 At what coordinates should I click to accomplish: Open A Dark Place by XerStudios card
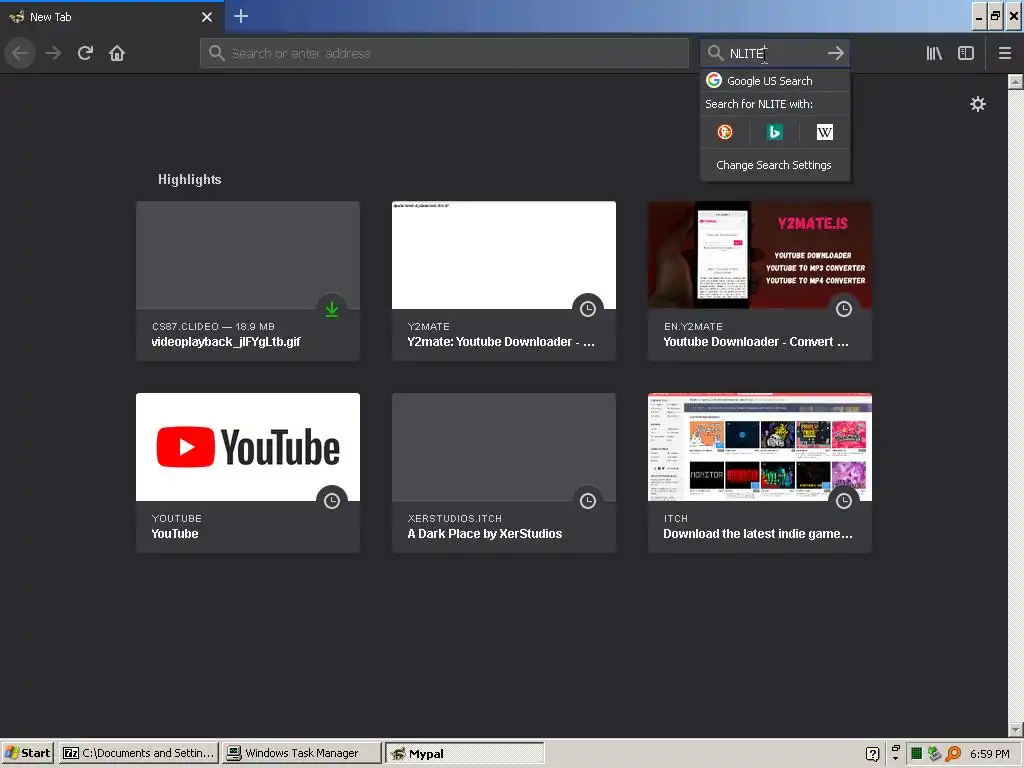click(504, 473)
